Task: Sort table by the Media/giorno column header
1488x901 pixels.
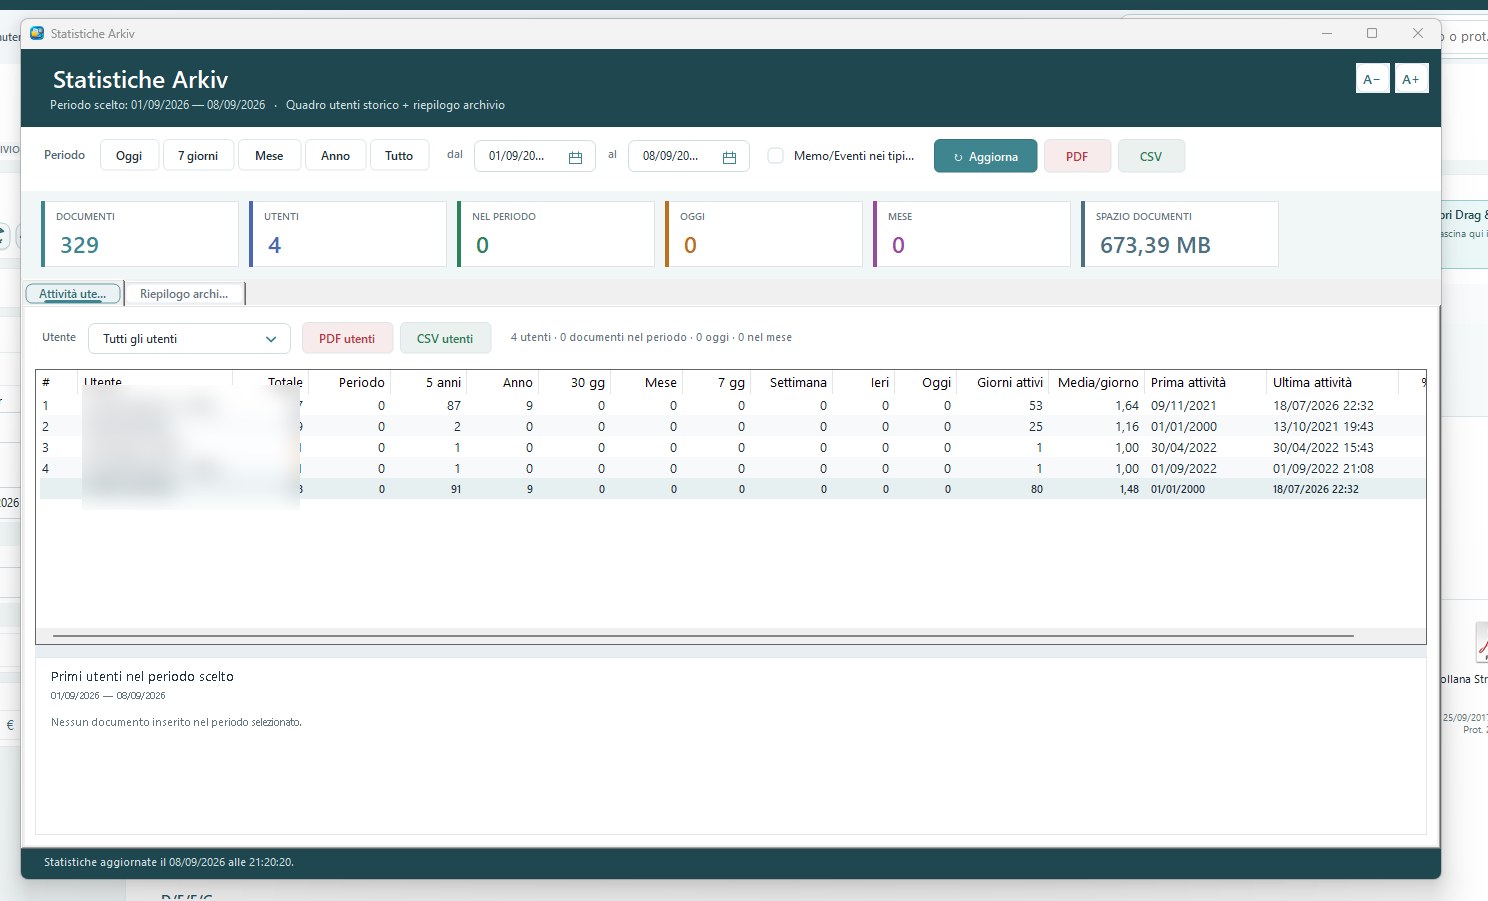Action: click(1096, 383)
